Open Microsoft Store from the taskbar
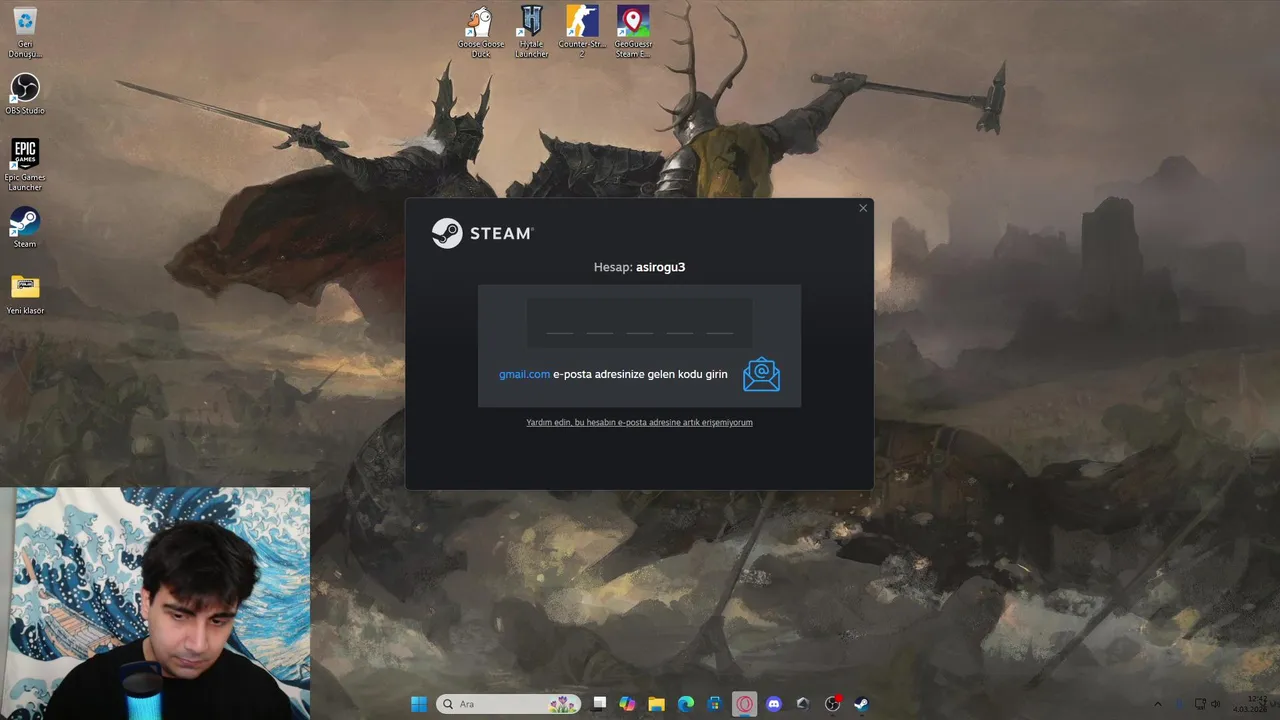 click(715, 704)
